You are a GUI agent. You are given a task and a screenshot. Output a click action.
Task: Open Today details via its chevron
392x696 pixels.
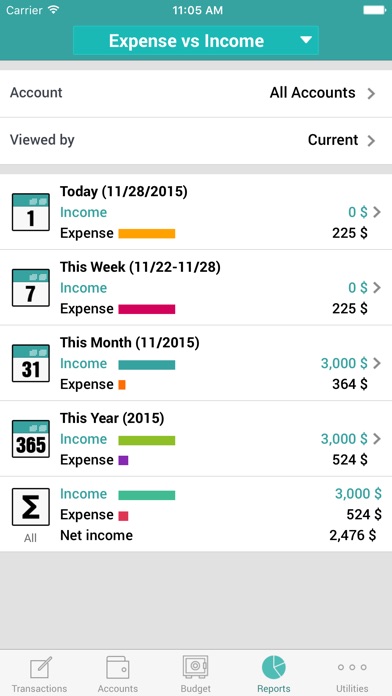(x=377, y=212)
